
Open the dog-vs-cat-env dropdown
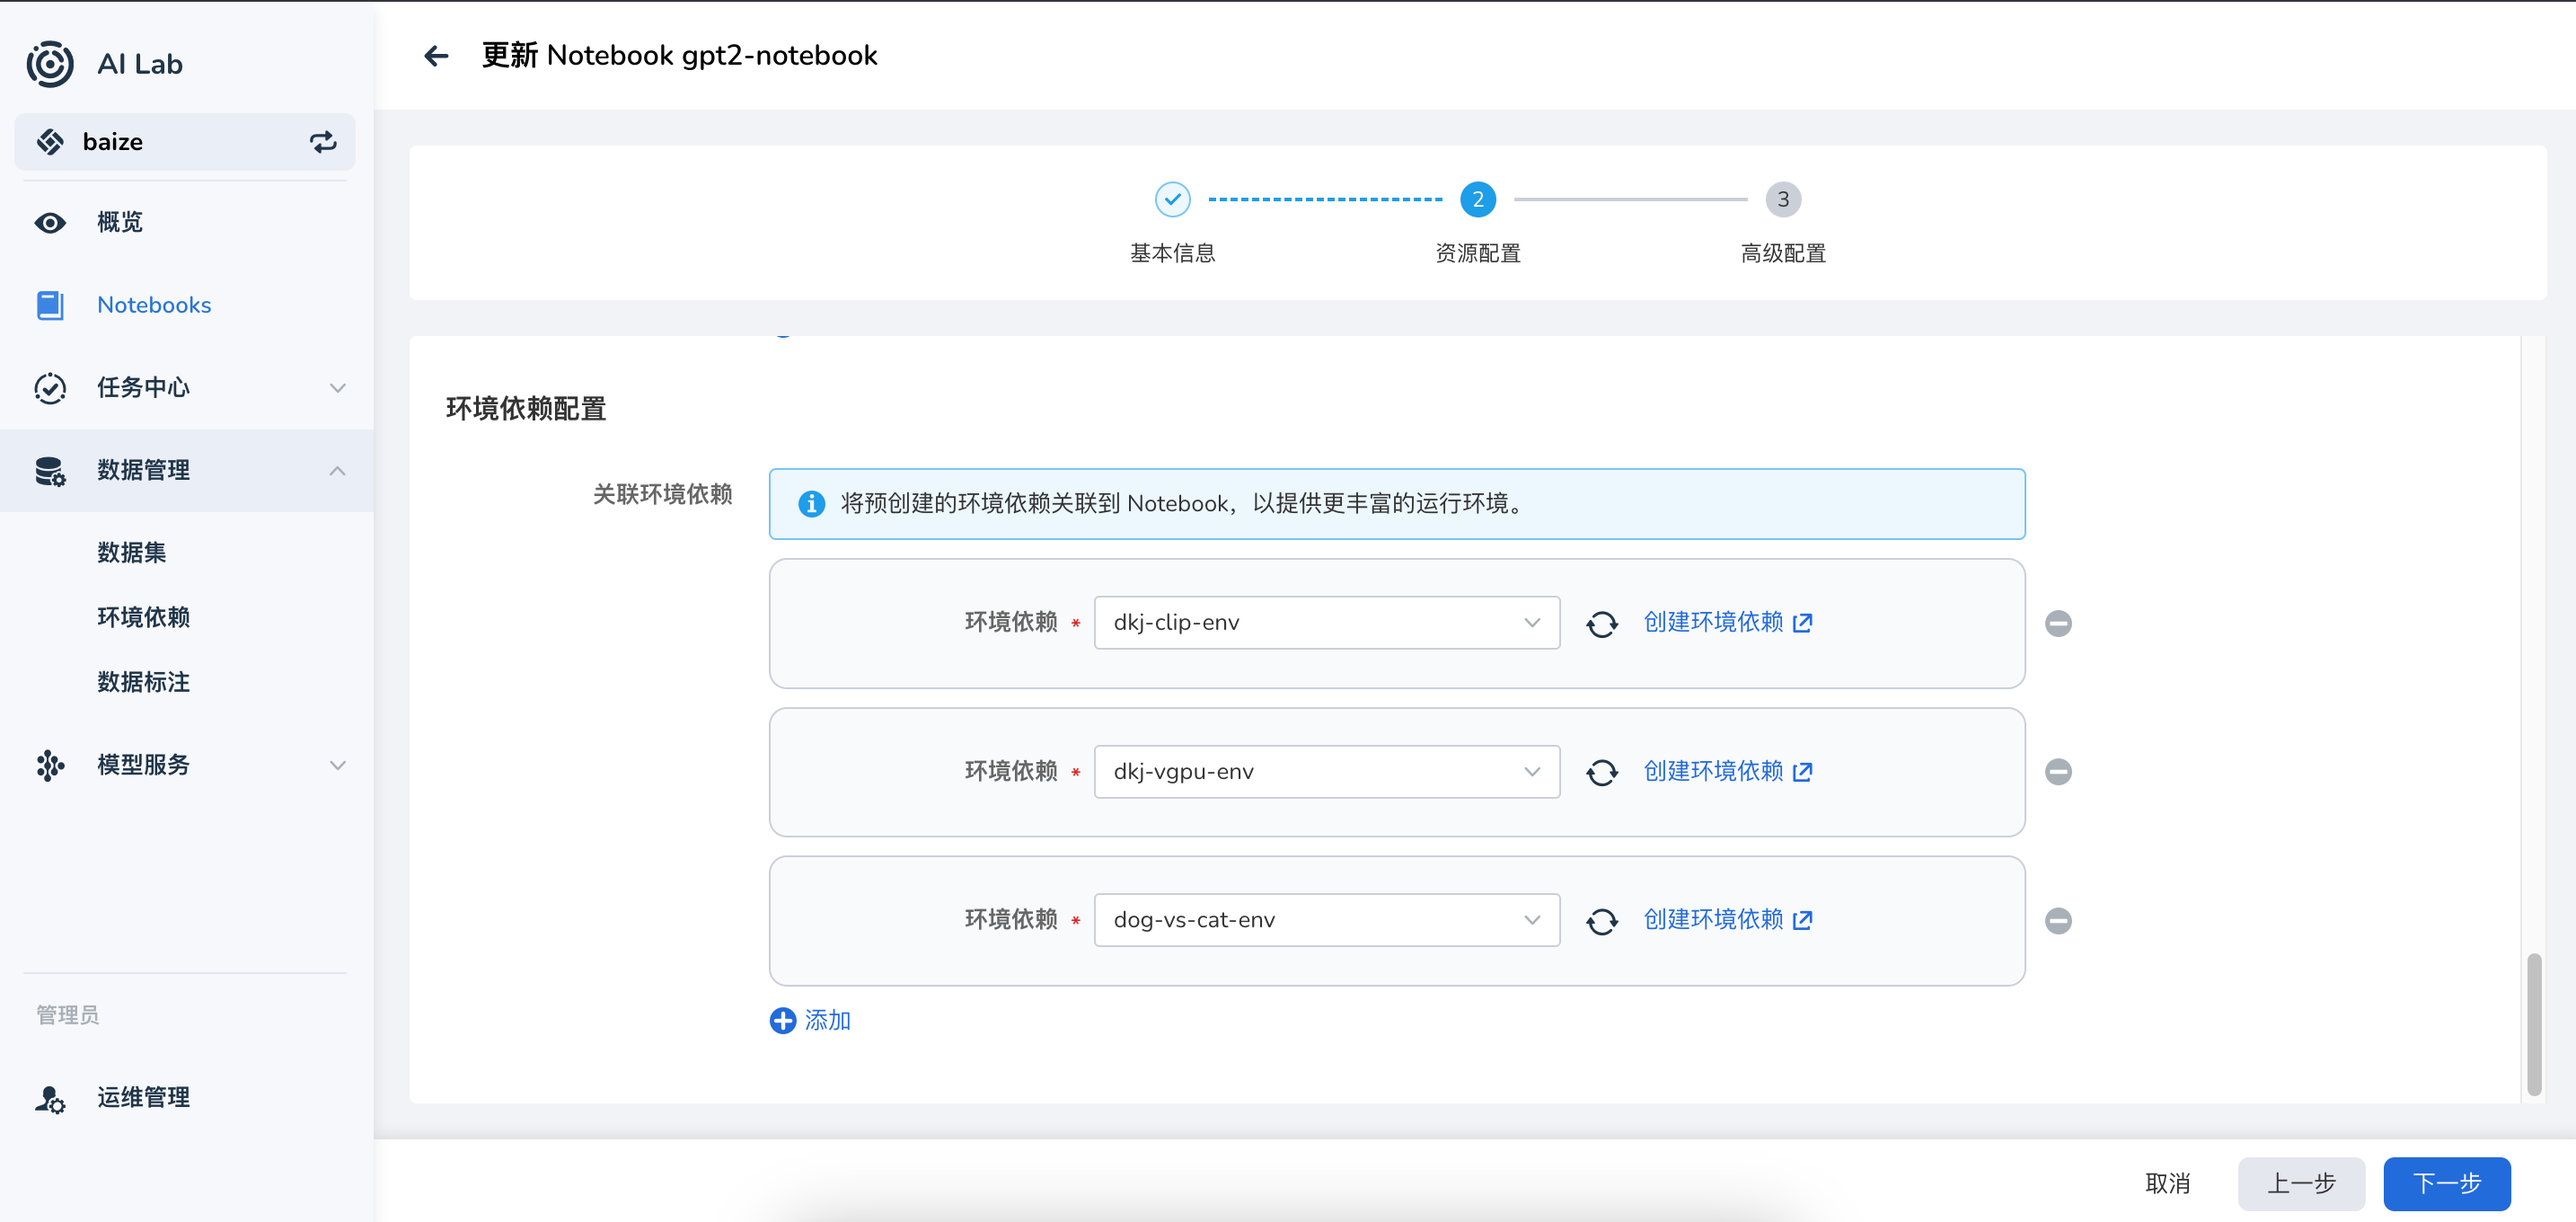click(1326, 920)
